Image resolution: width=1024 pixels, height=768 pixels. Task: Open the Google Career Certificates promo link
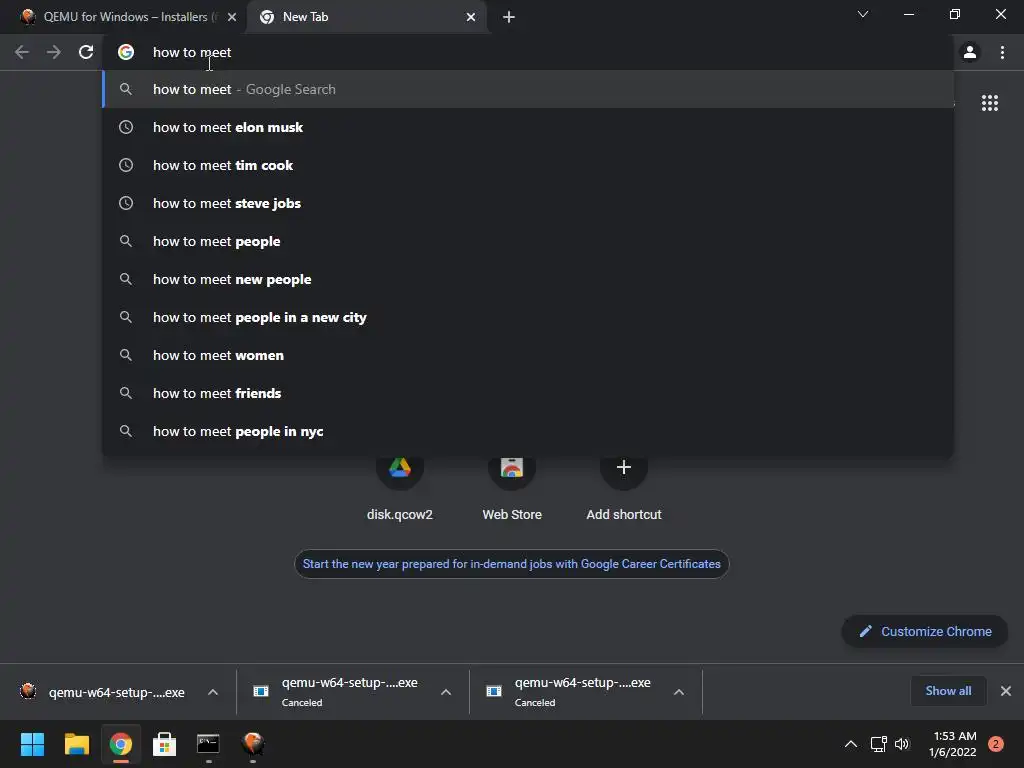coord(511,564)
